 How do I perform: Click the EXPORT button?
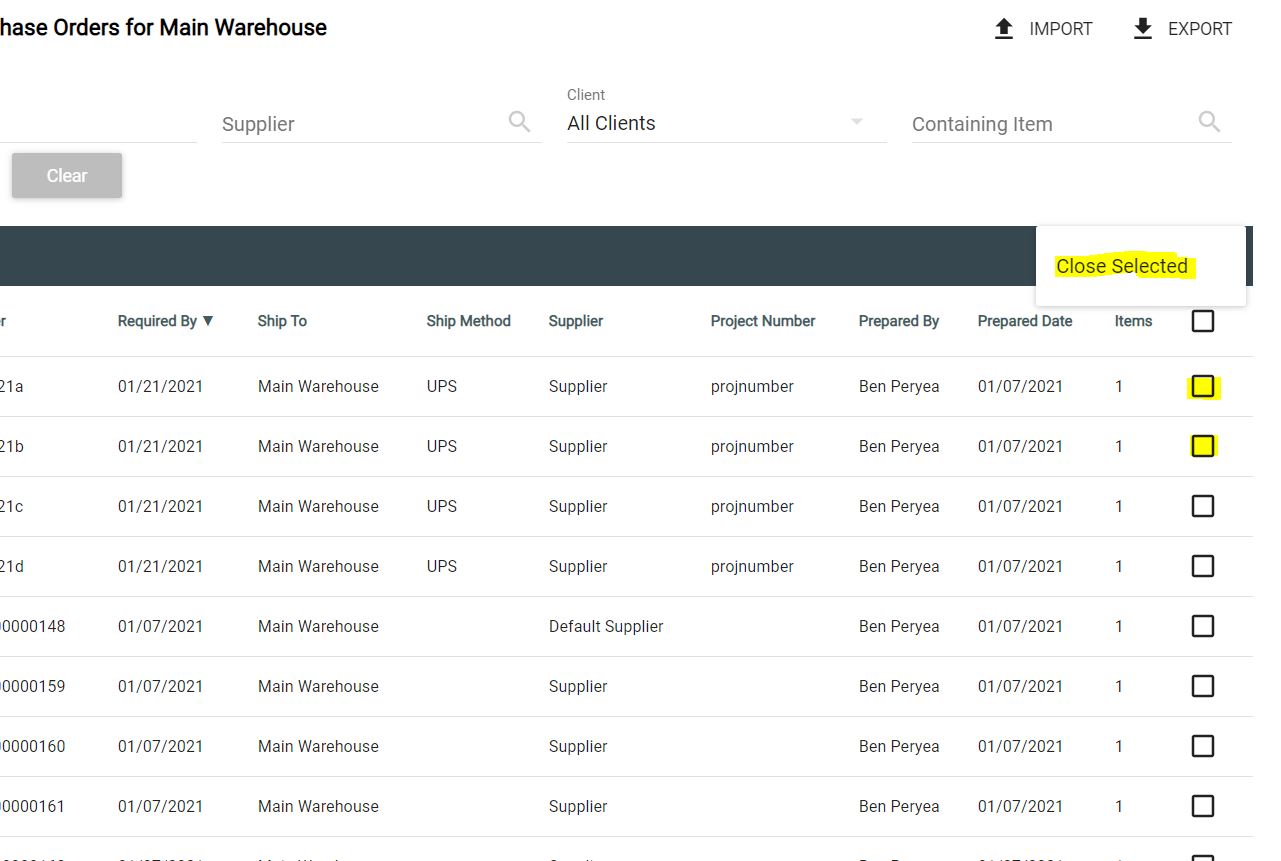coord(1182,28)
